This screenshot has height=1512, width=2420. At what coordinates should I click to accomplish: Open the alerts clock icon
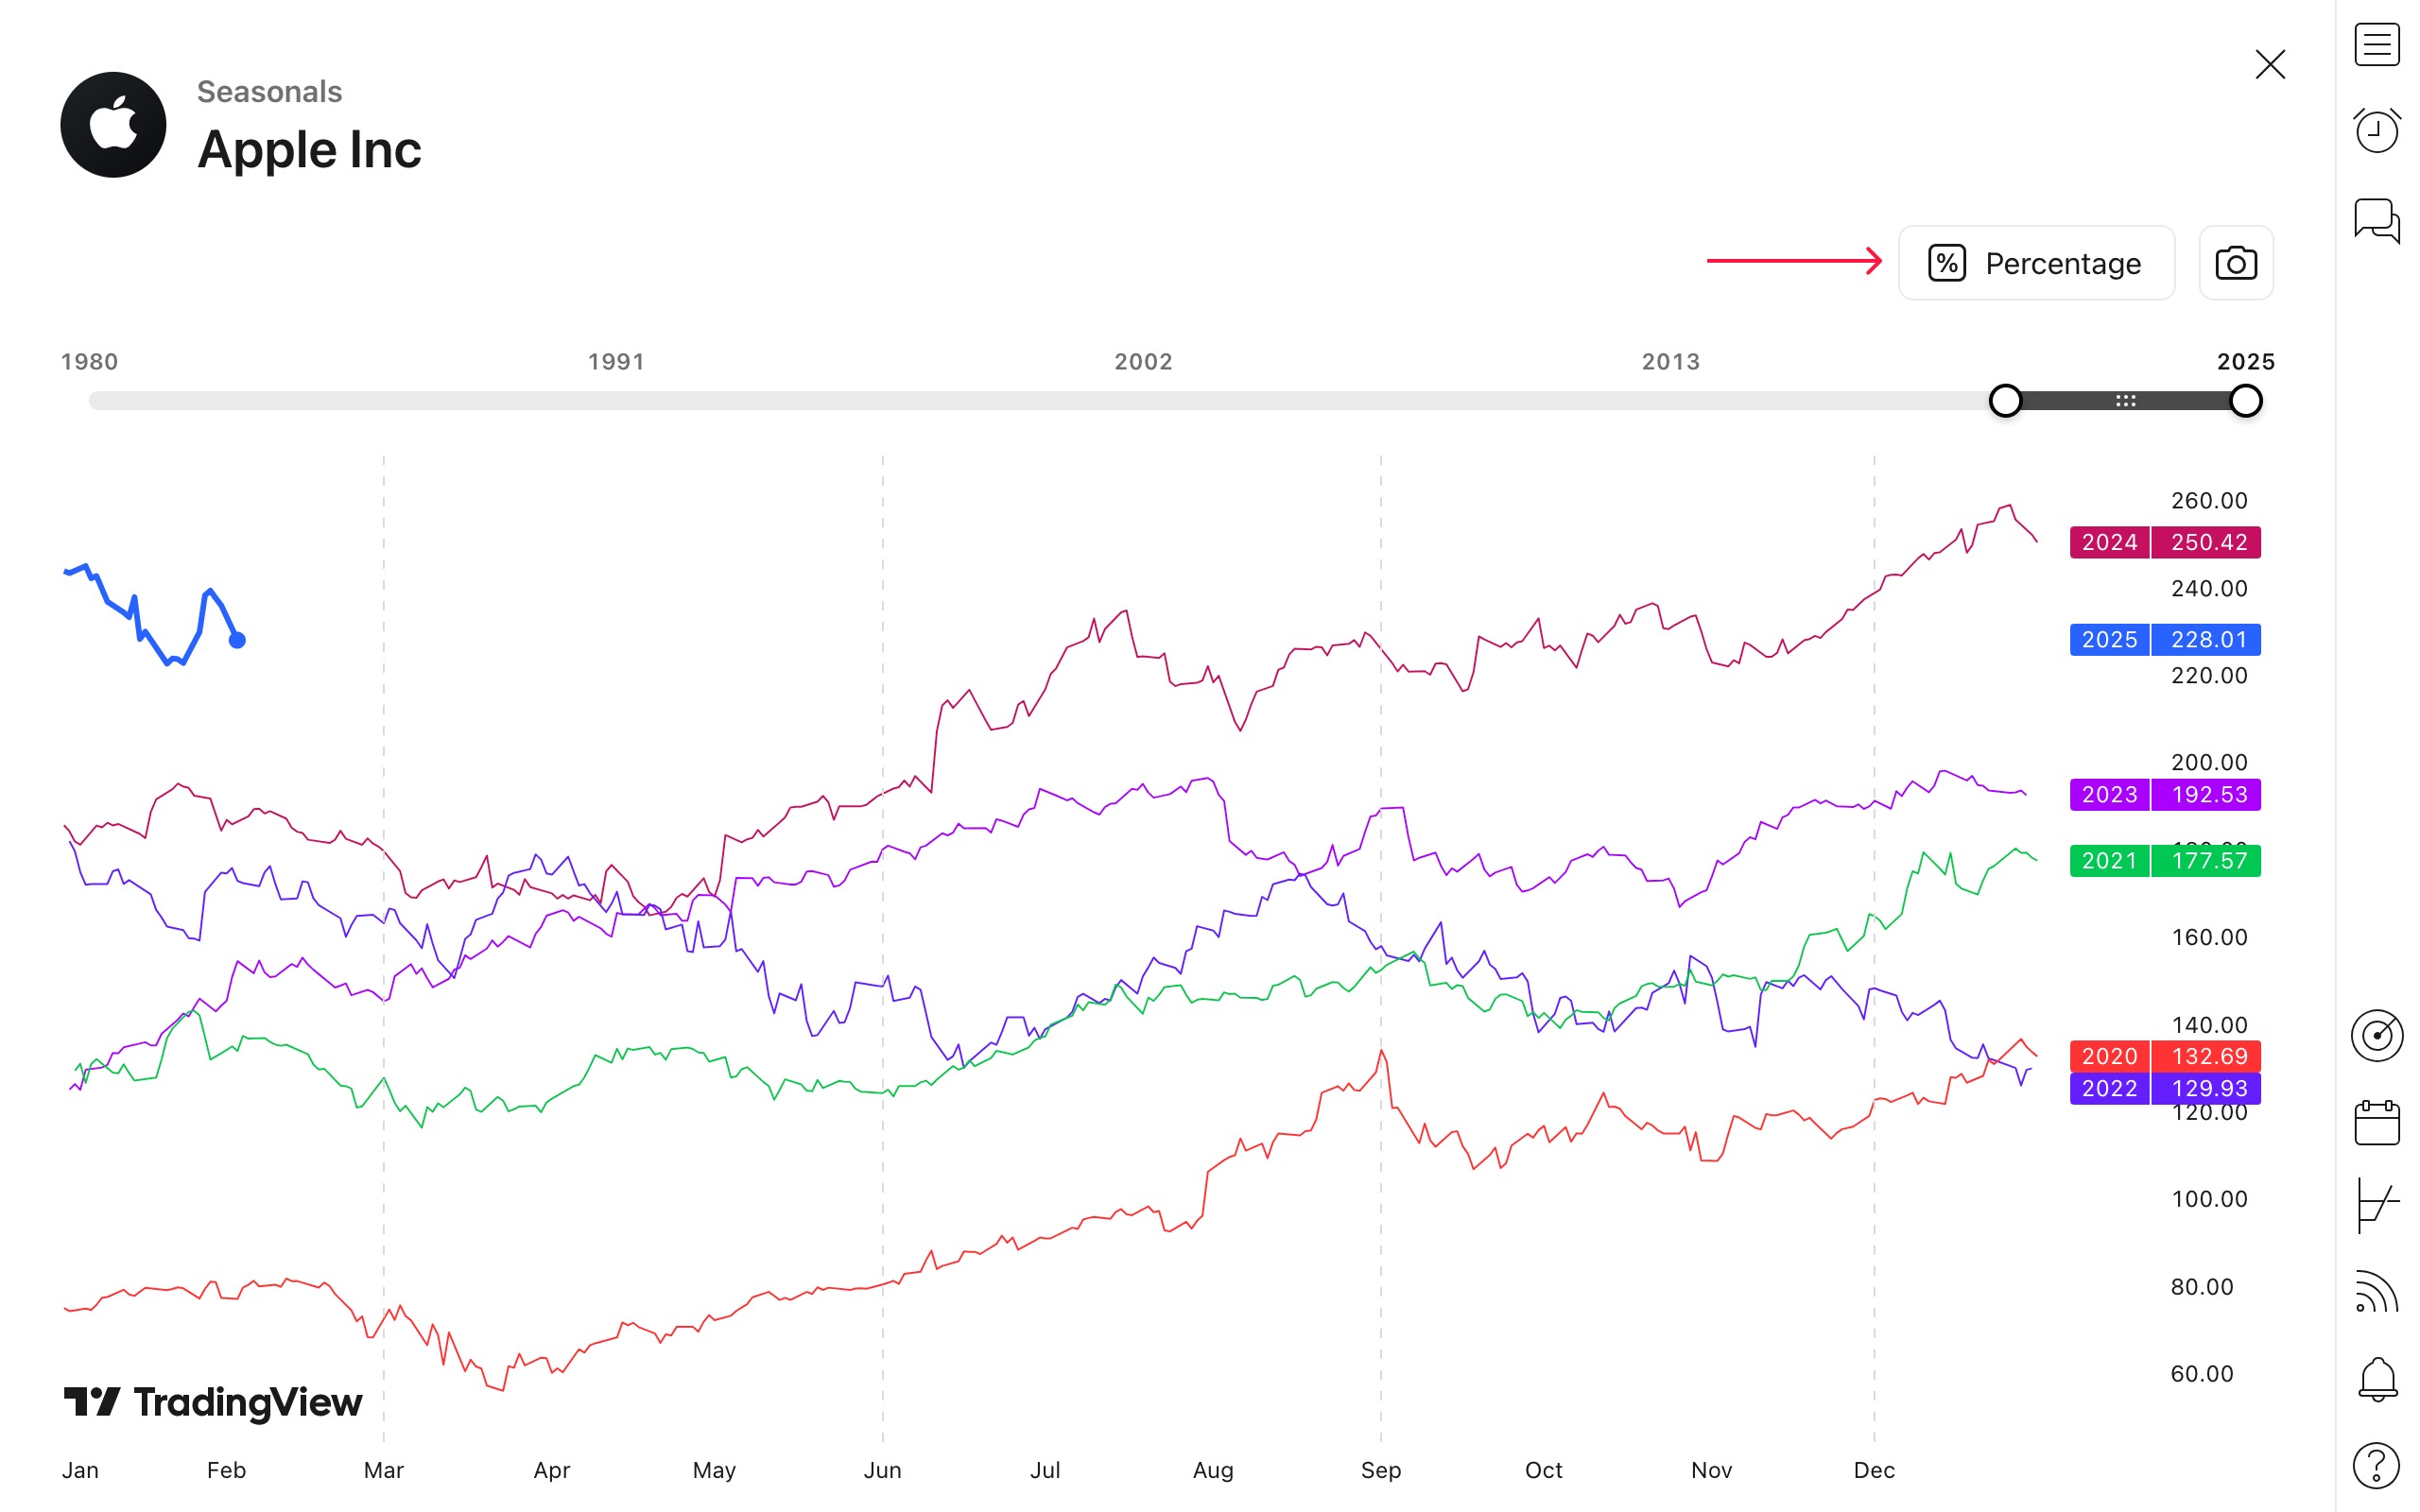click(2376, 130)
